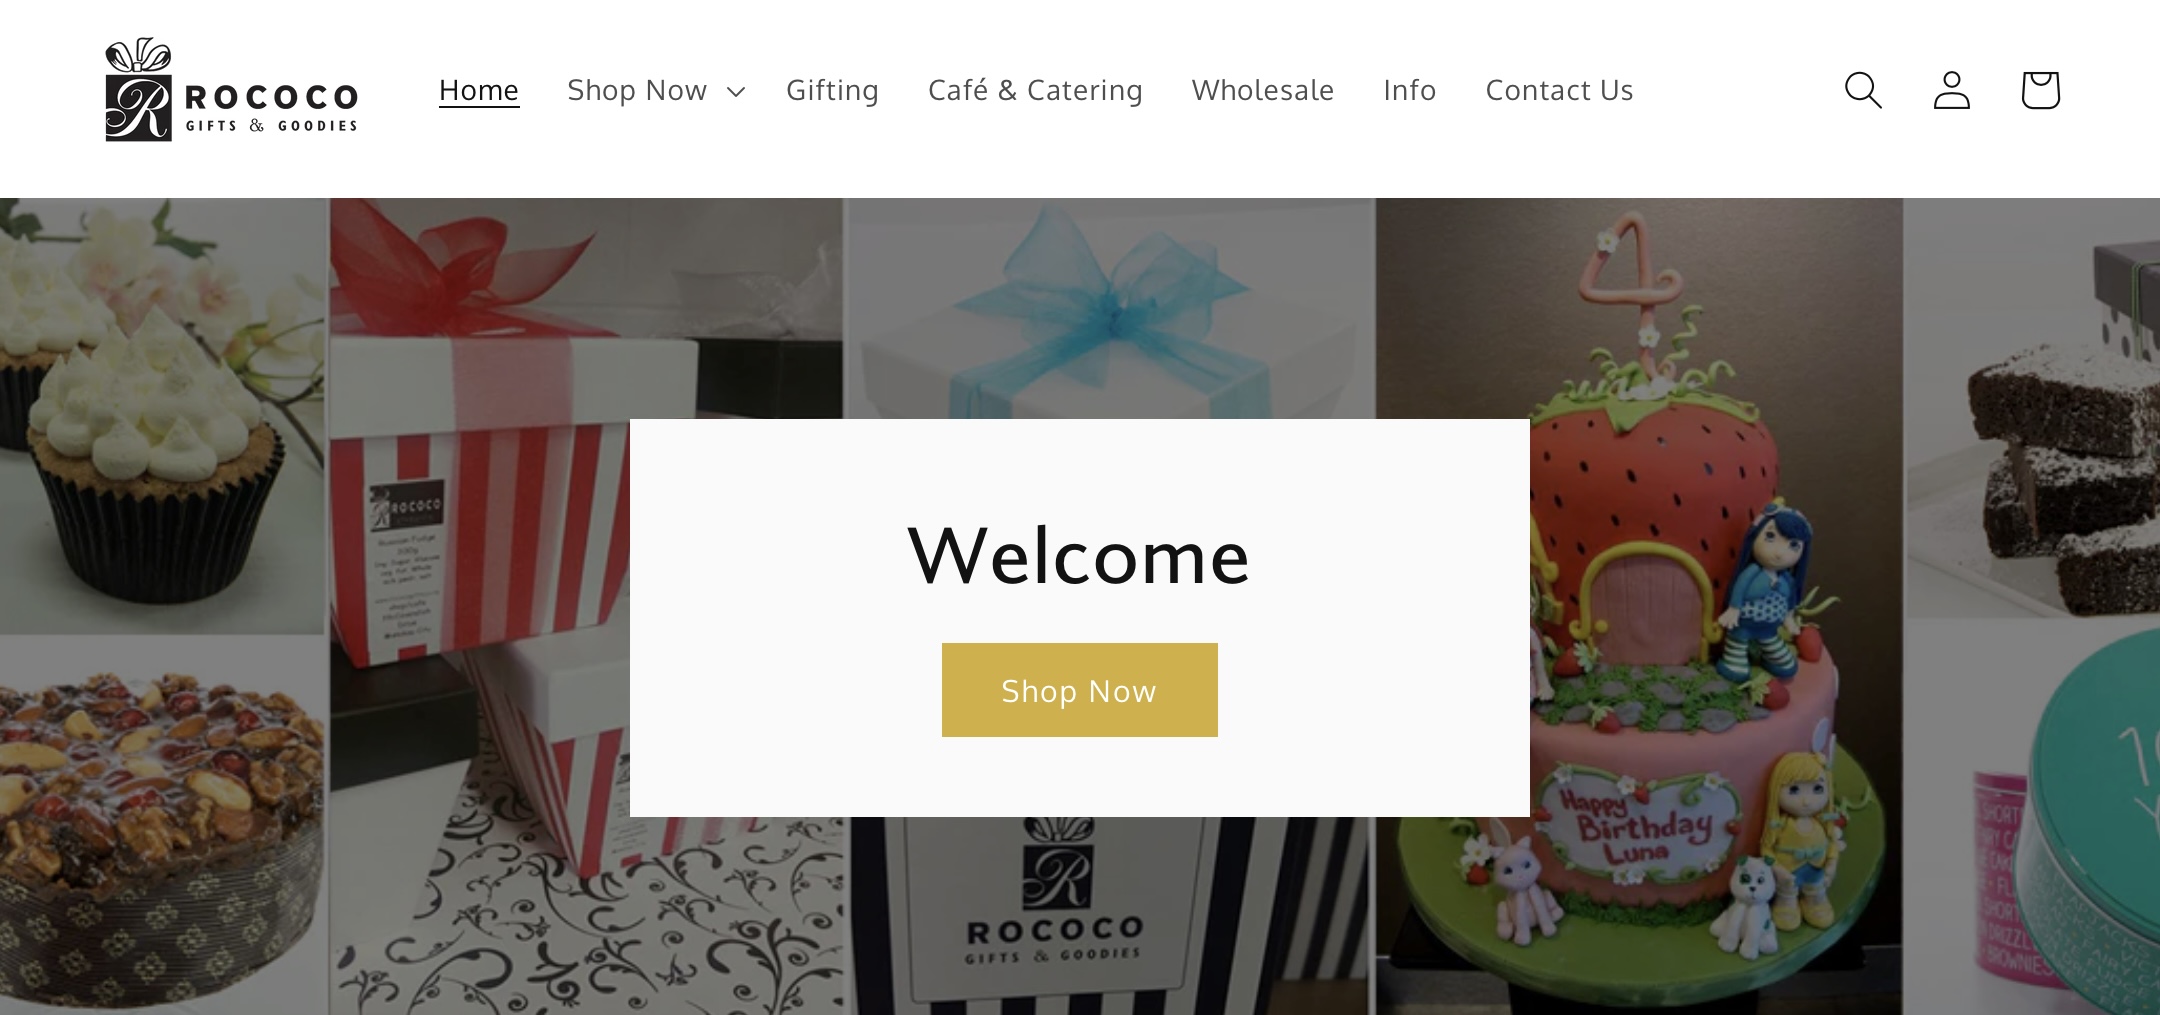Click the Welcome heading text
Image resolution: width=2160 pixels, height=1015 pixels.
pyautogui.click(x=1079, y=556)
